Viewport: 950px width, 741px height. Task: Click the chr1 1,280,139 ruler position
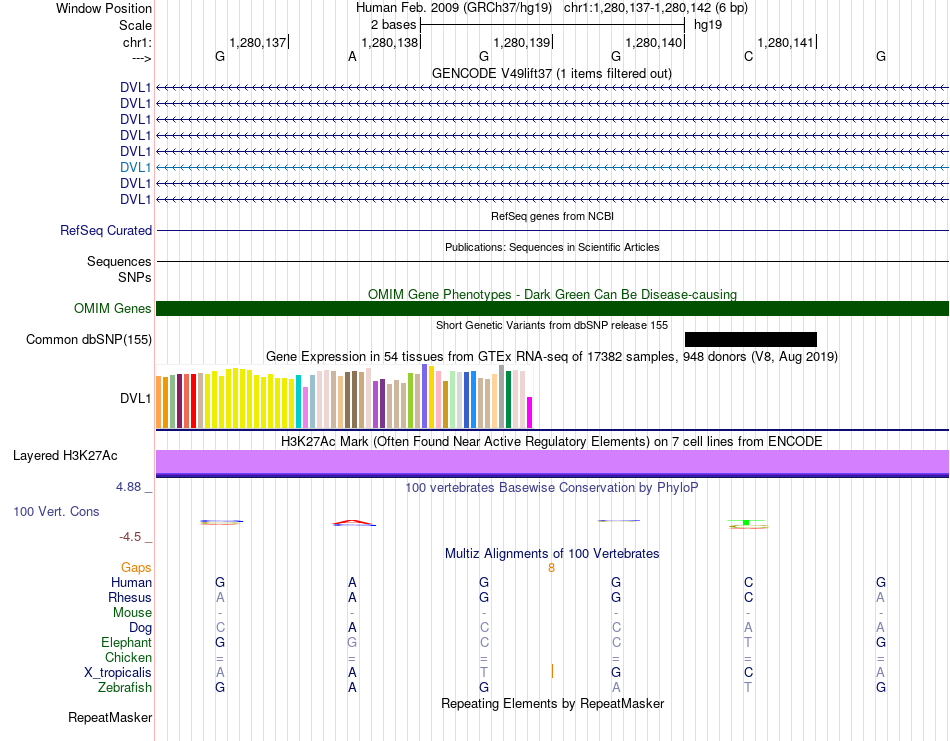click(x=522, y=42)
